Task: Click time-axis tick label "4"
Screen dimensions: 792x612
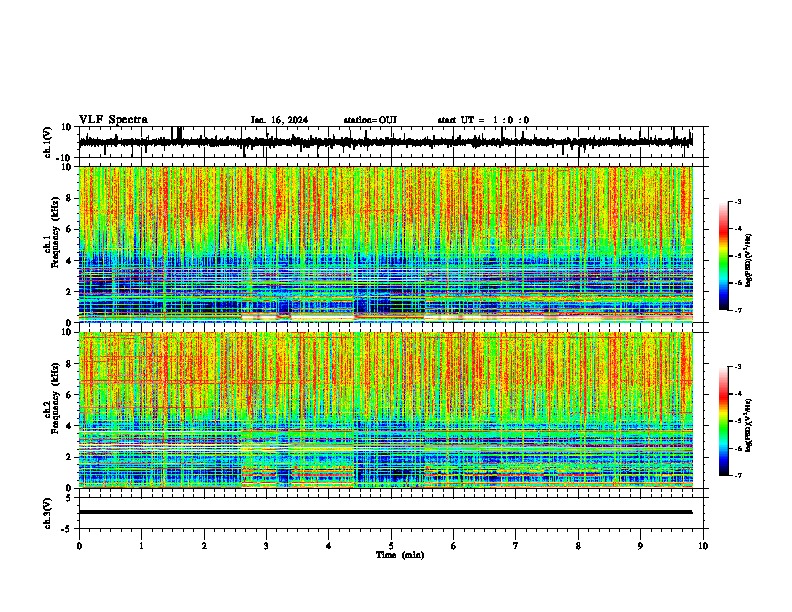Action: 329,546
